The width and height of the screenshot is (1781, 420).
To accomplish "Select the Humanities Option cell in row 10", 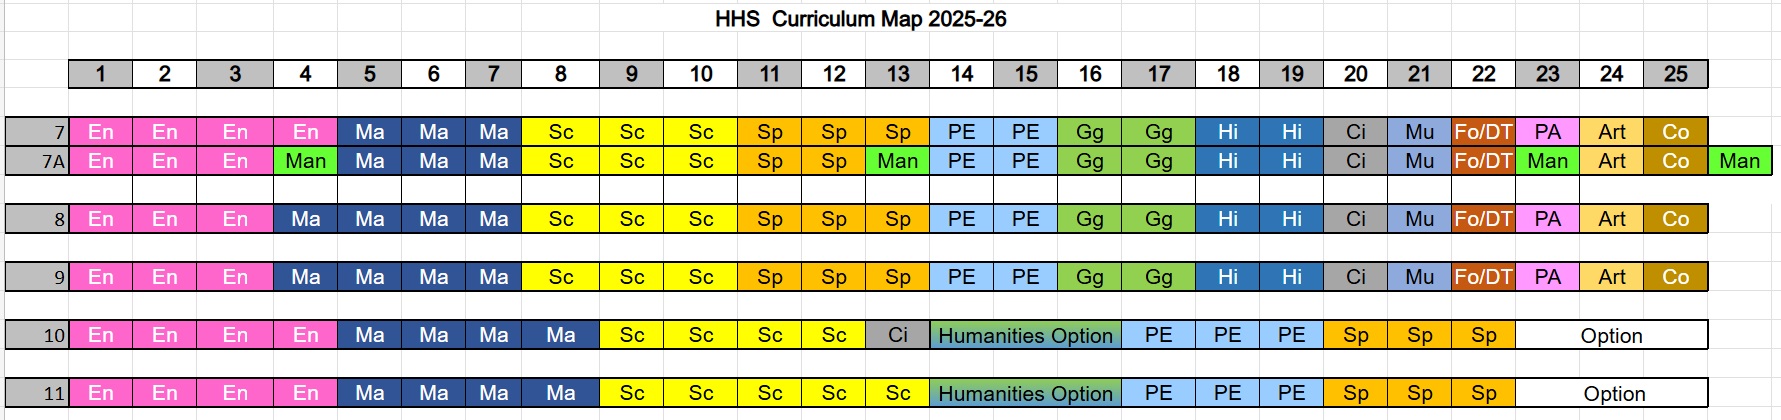I will point(1025,335).
